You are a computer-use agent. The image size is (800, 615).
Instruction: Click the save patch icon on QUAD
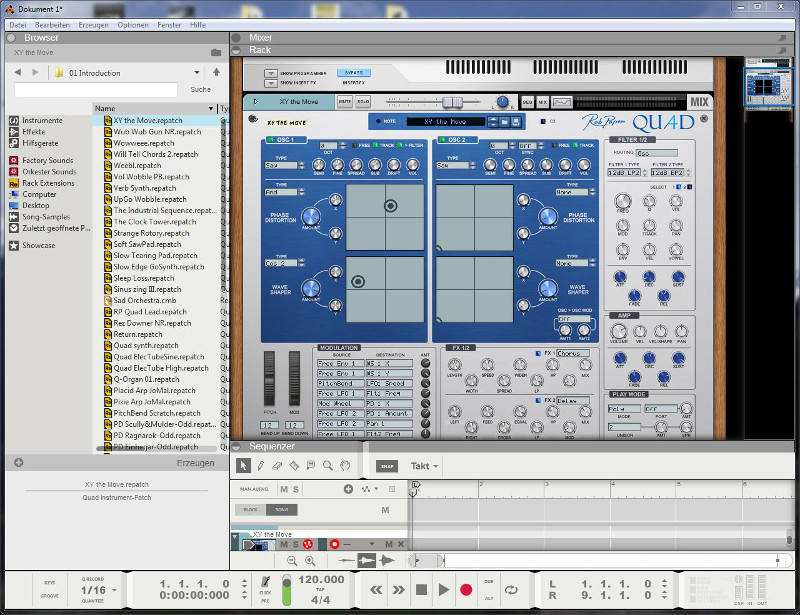pos(516,121)
